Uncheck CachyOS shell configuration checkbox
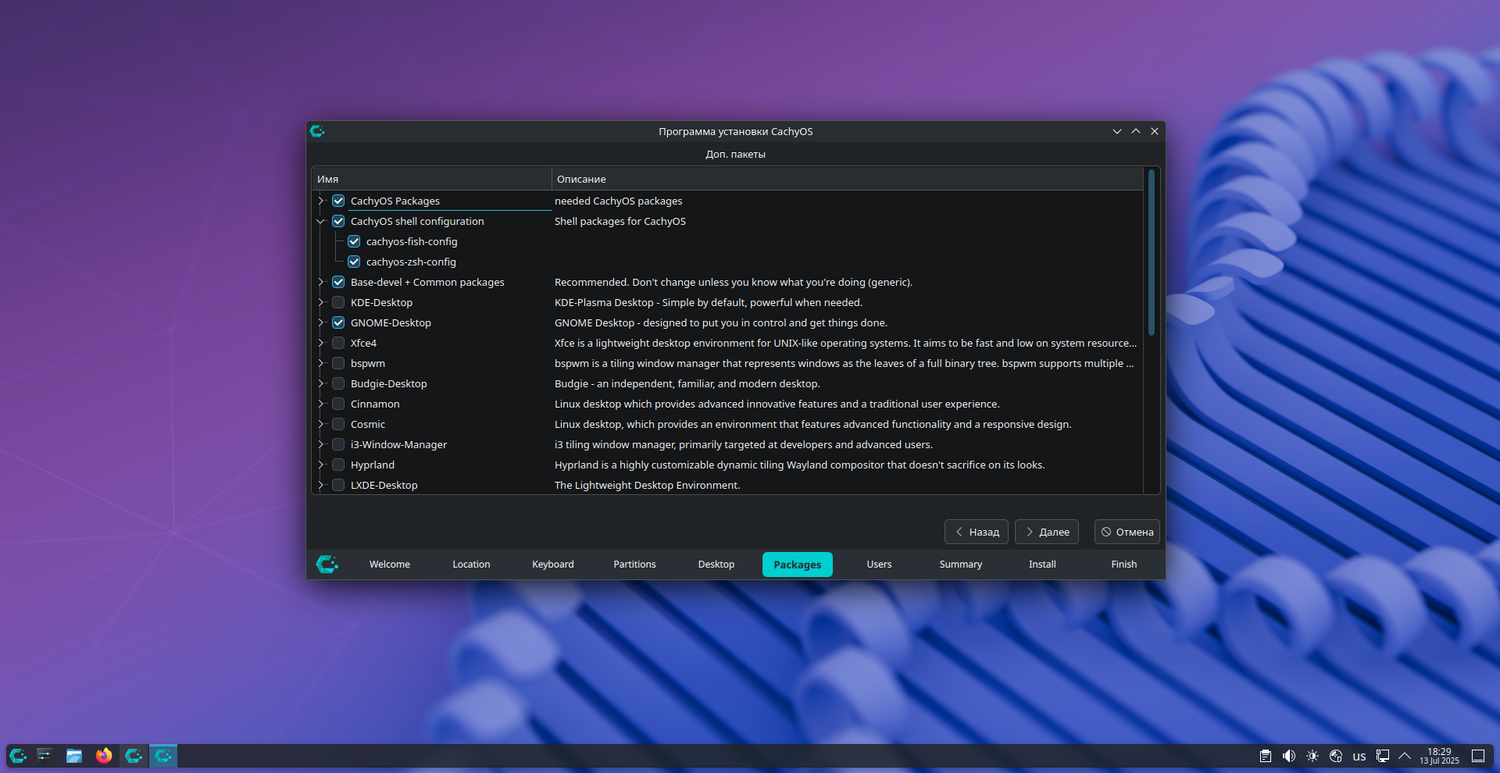This screenshot has width=1500, height=773. point(338,221)
